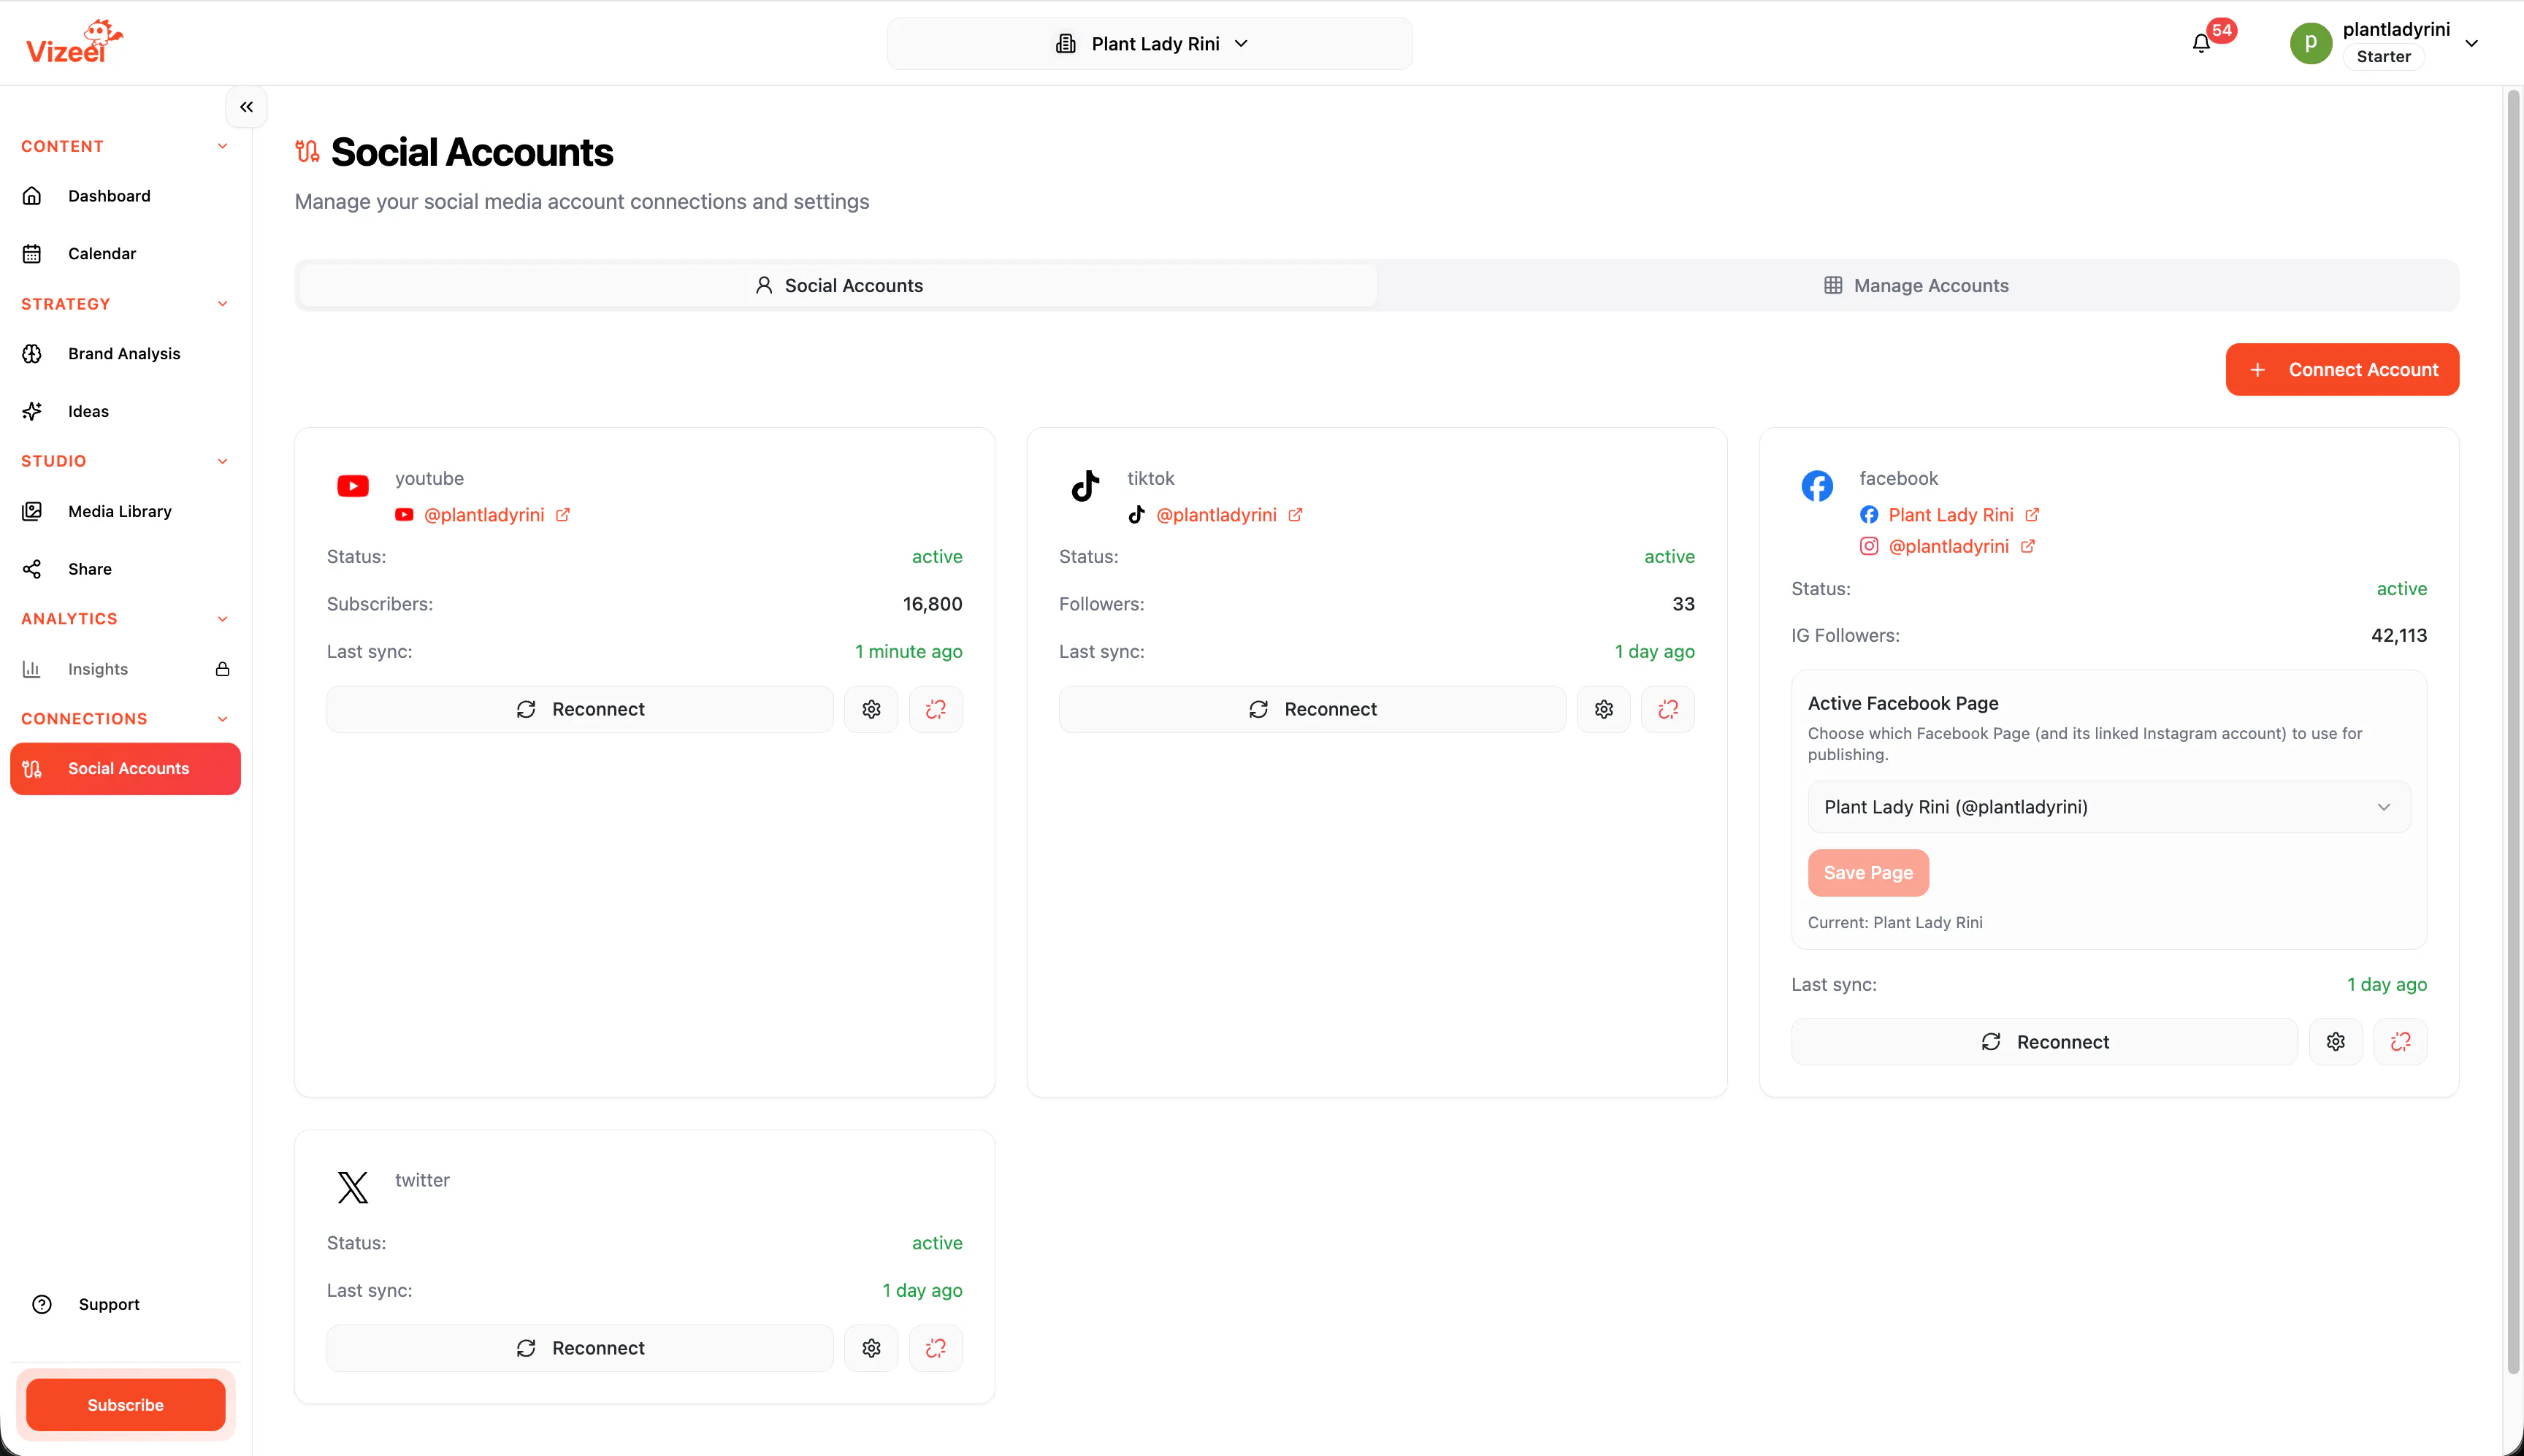Screen dimensions: 2524x1456
Task: Switch to the Social Accounts tab
Action: [x=838, y=286]
